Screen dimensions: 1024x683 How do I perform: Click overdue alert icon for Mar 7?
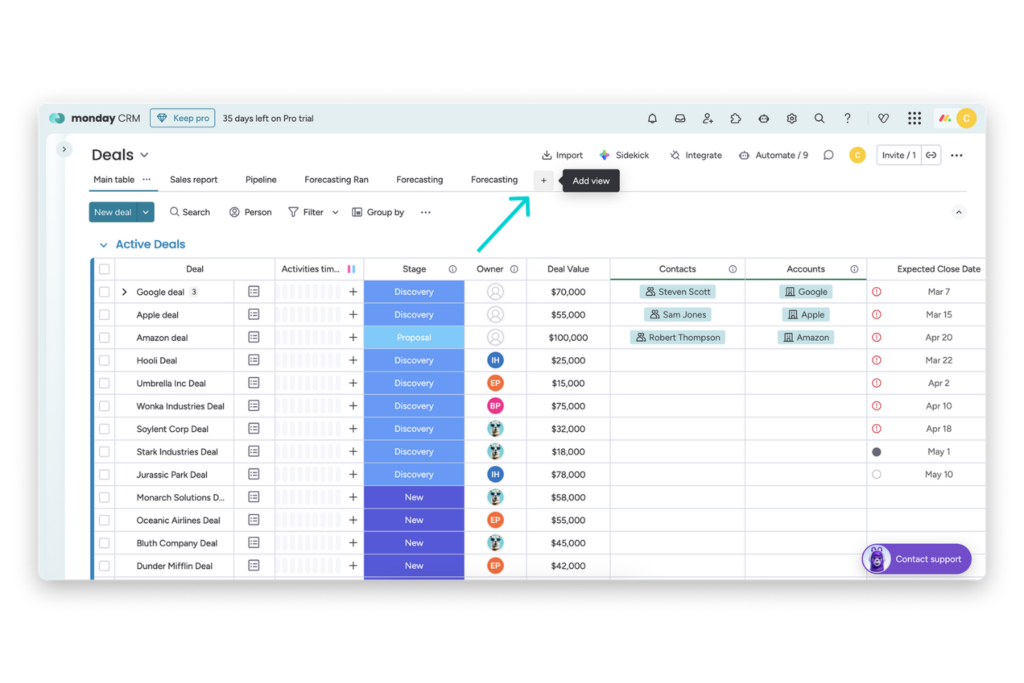pyautogui.click(x=877, y=292)
